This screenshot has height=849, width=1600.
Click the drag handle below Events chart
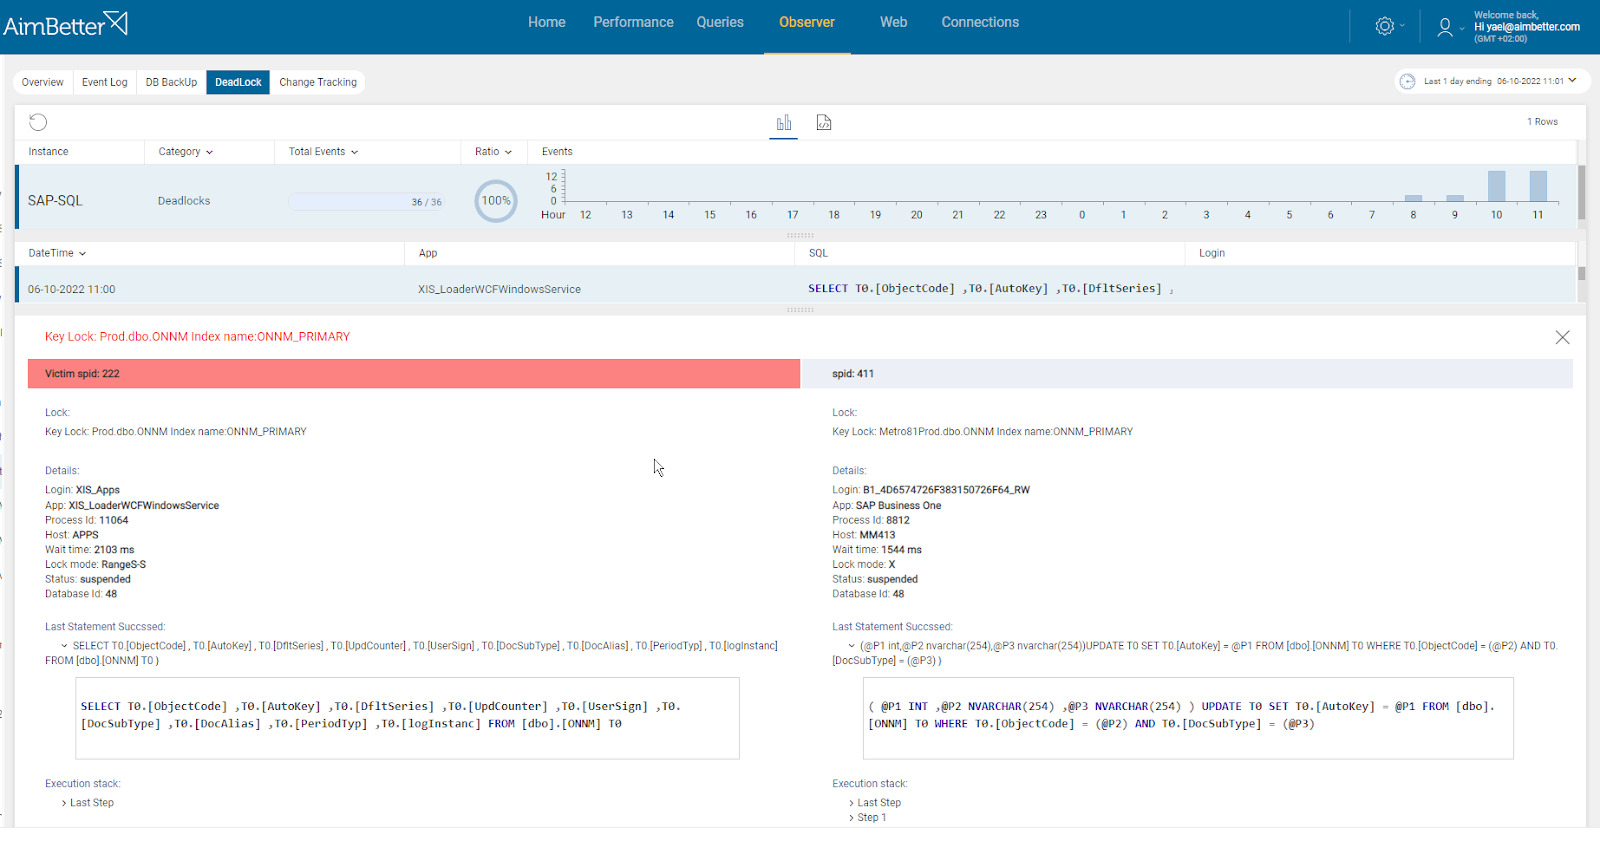pyautogui.click(x=800, y=236)
